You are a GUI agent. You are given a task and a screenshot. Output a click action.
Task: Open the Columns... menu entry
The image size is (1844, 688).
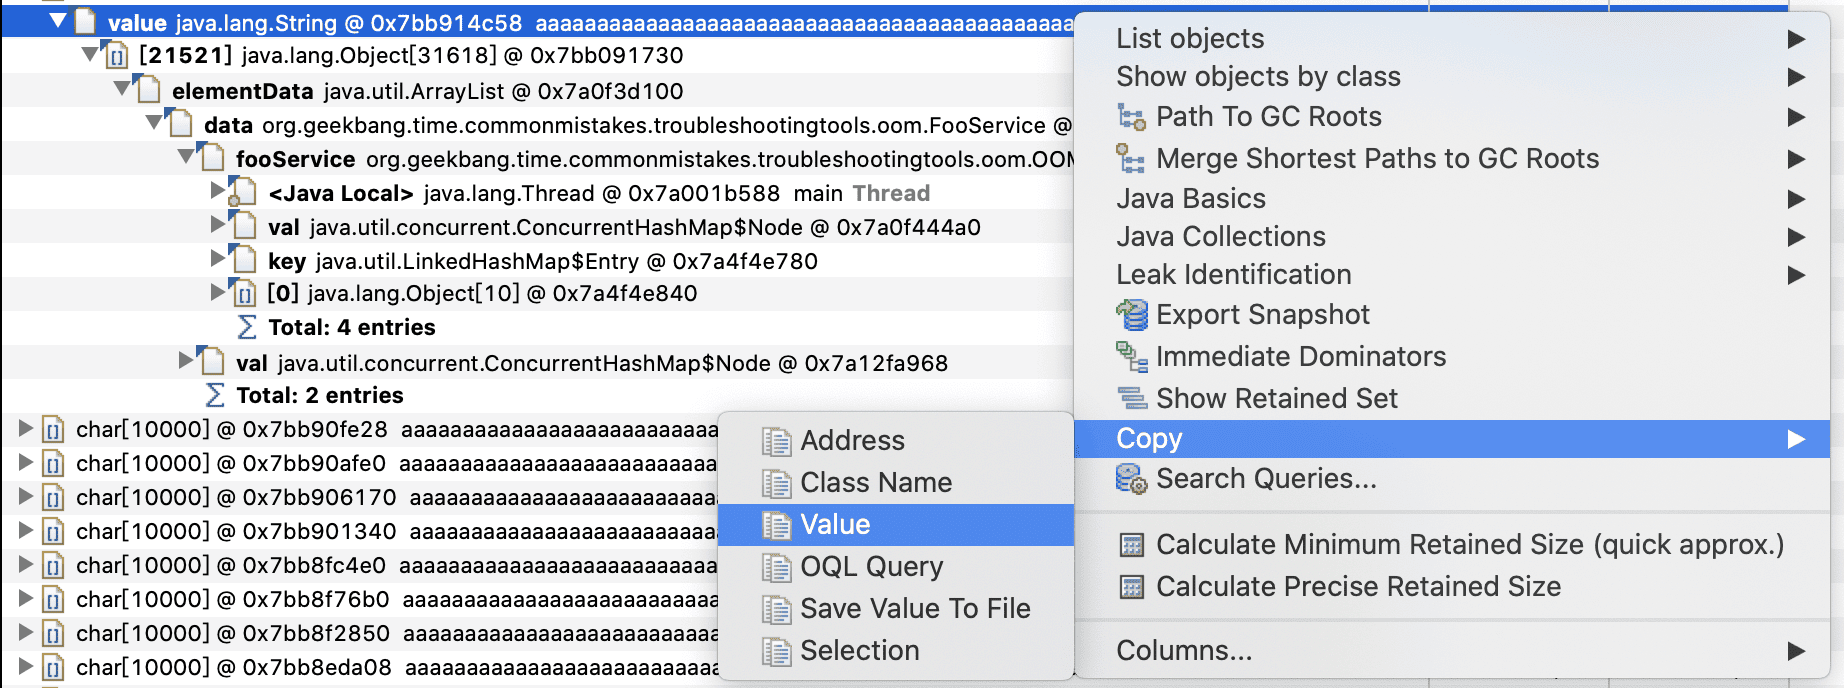(1184, 651)
